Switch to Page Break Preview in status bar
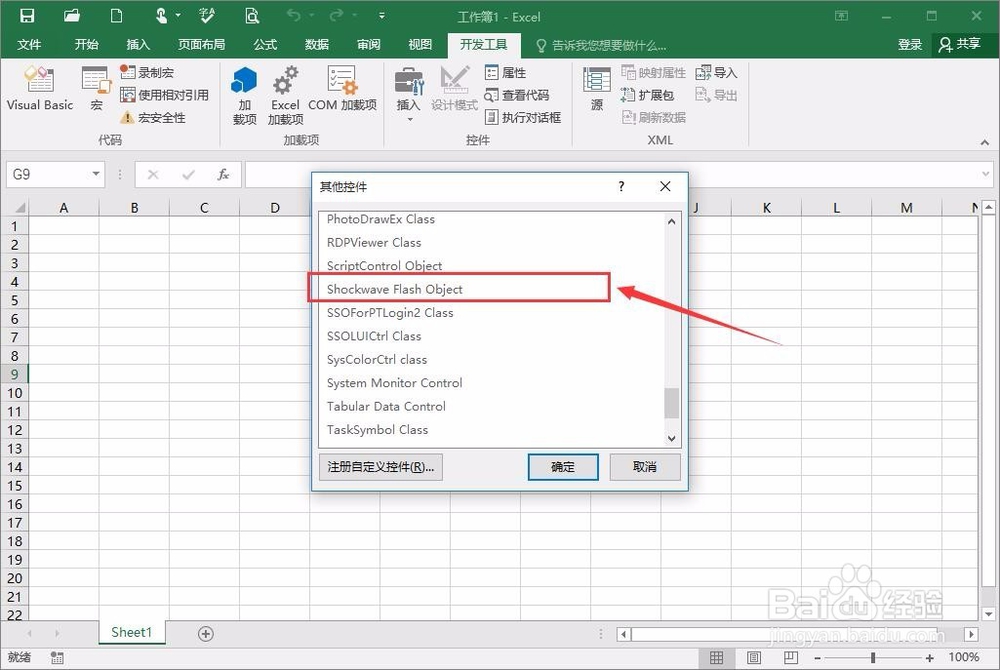The width and height of the screenshot is (1000, 670). pos(791,657)
